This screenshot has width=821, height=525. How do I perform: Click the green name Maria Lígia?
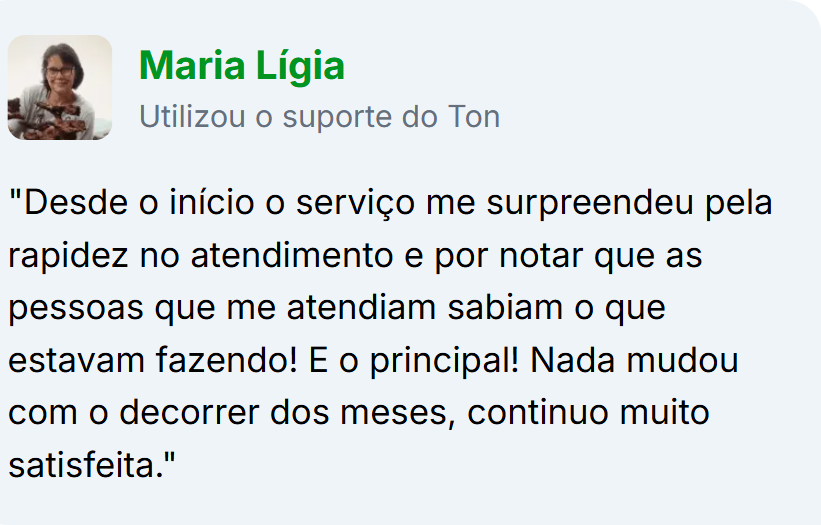point(242,66)
